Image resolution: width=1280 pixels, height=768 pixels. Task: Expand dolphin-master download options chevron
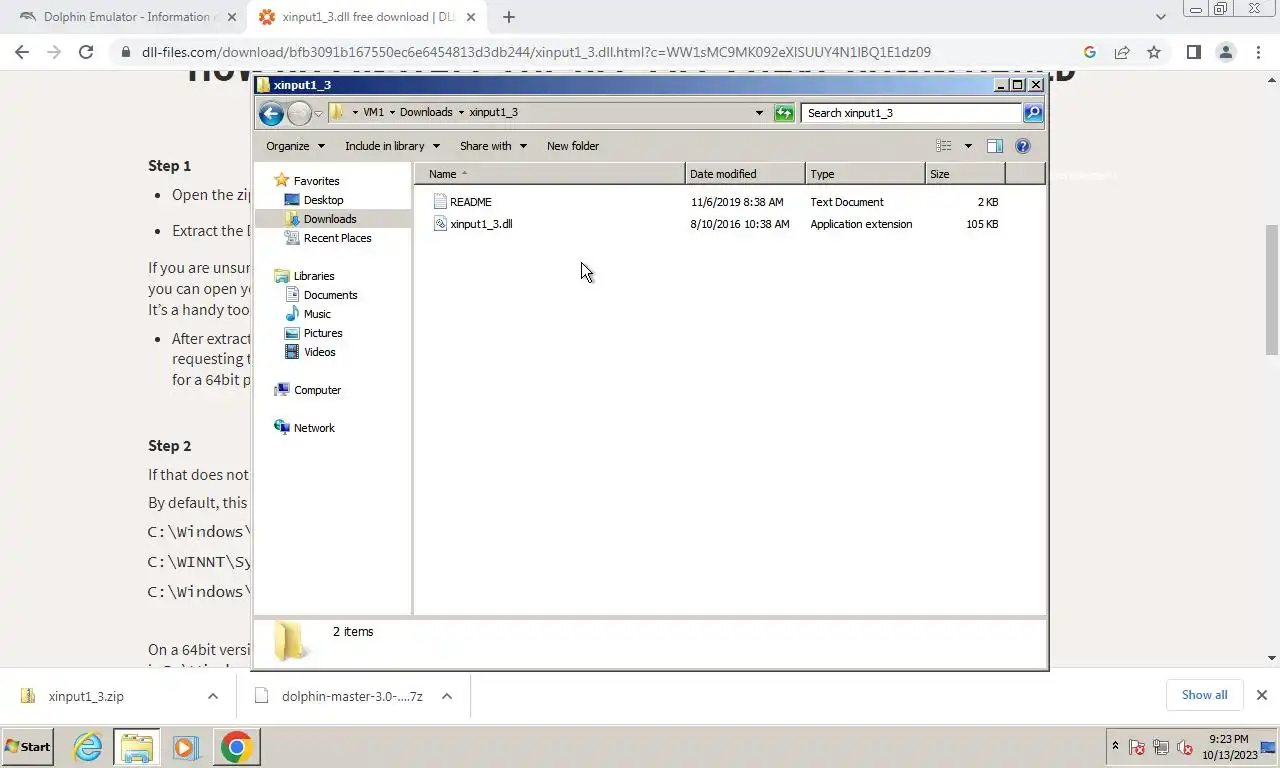(x=447, y=696)
